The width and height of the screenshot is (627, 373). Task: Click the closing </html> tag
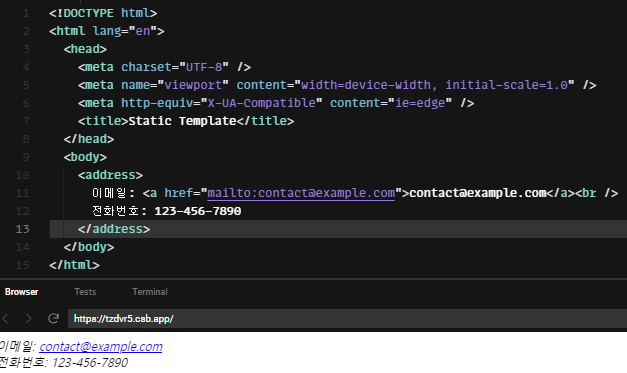pyautogui.click(x=74, y=265)
